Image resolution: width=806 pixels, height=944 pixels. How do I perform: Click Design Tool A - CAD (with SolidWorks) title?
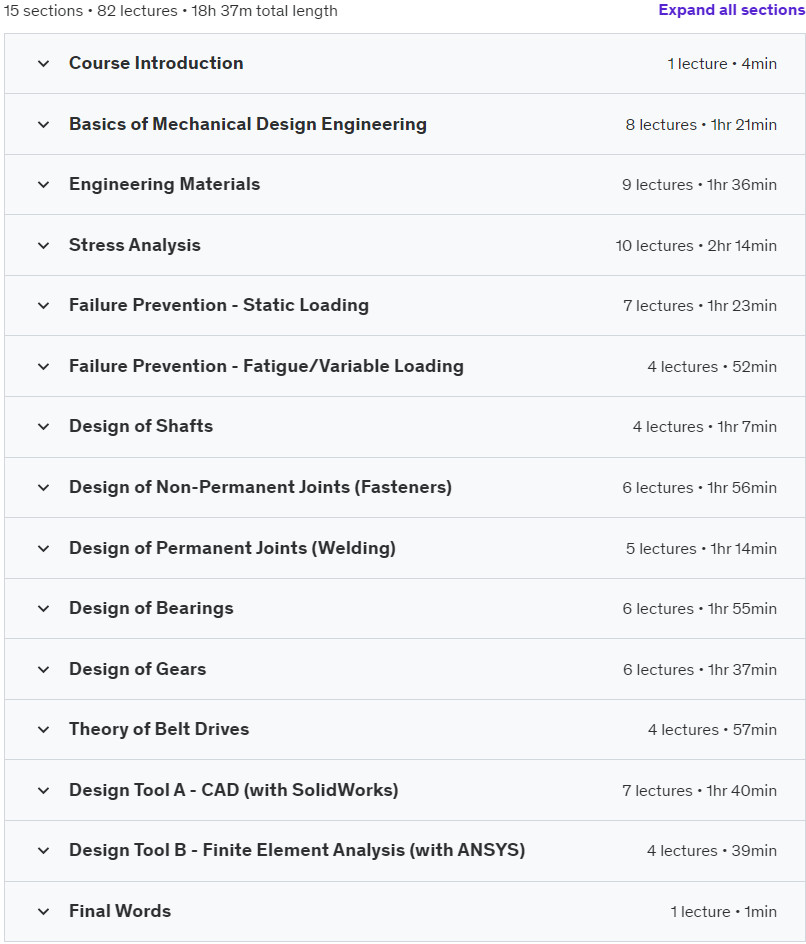[234, 790]
